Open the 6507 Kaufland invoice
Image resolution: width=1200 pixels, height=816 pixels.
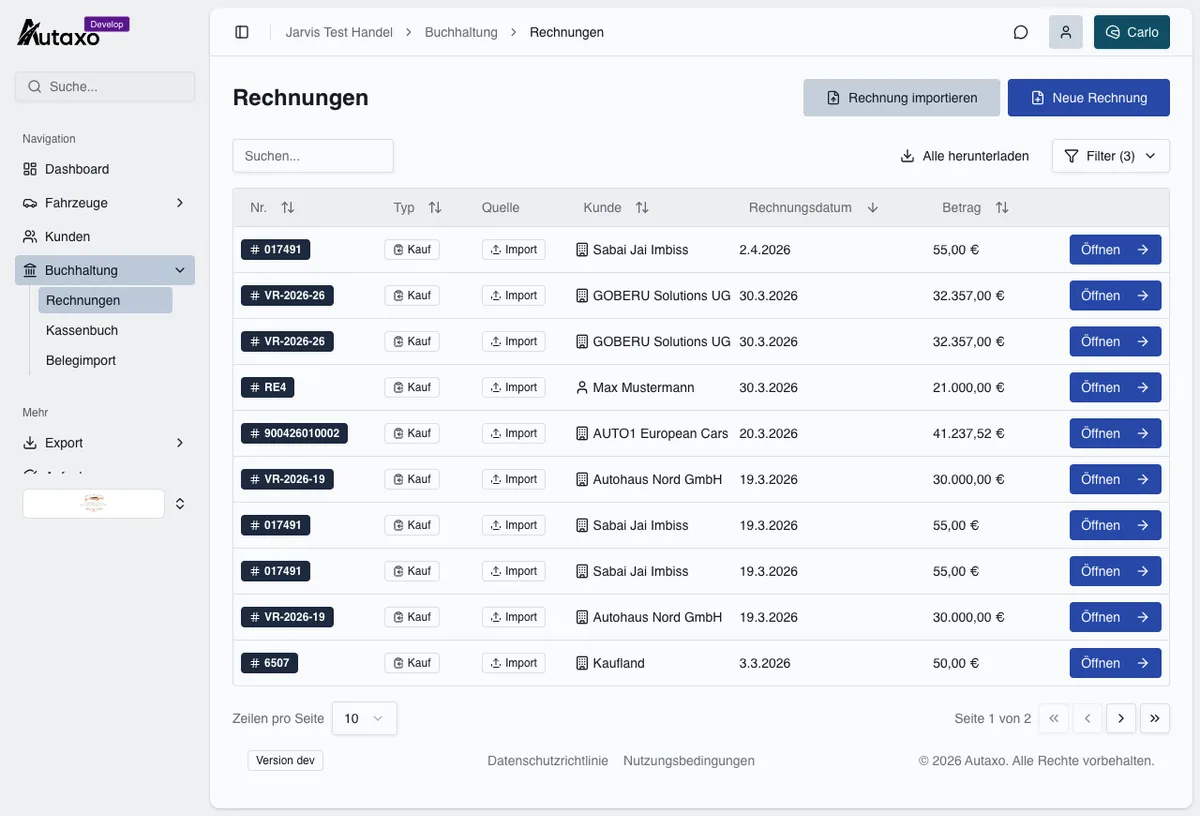click(1115, 663)
